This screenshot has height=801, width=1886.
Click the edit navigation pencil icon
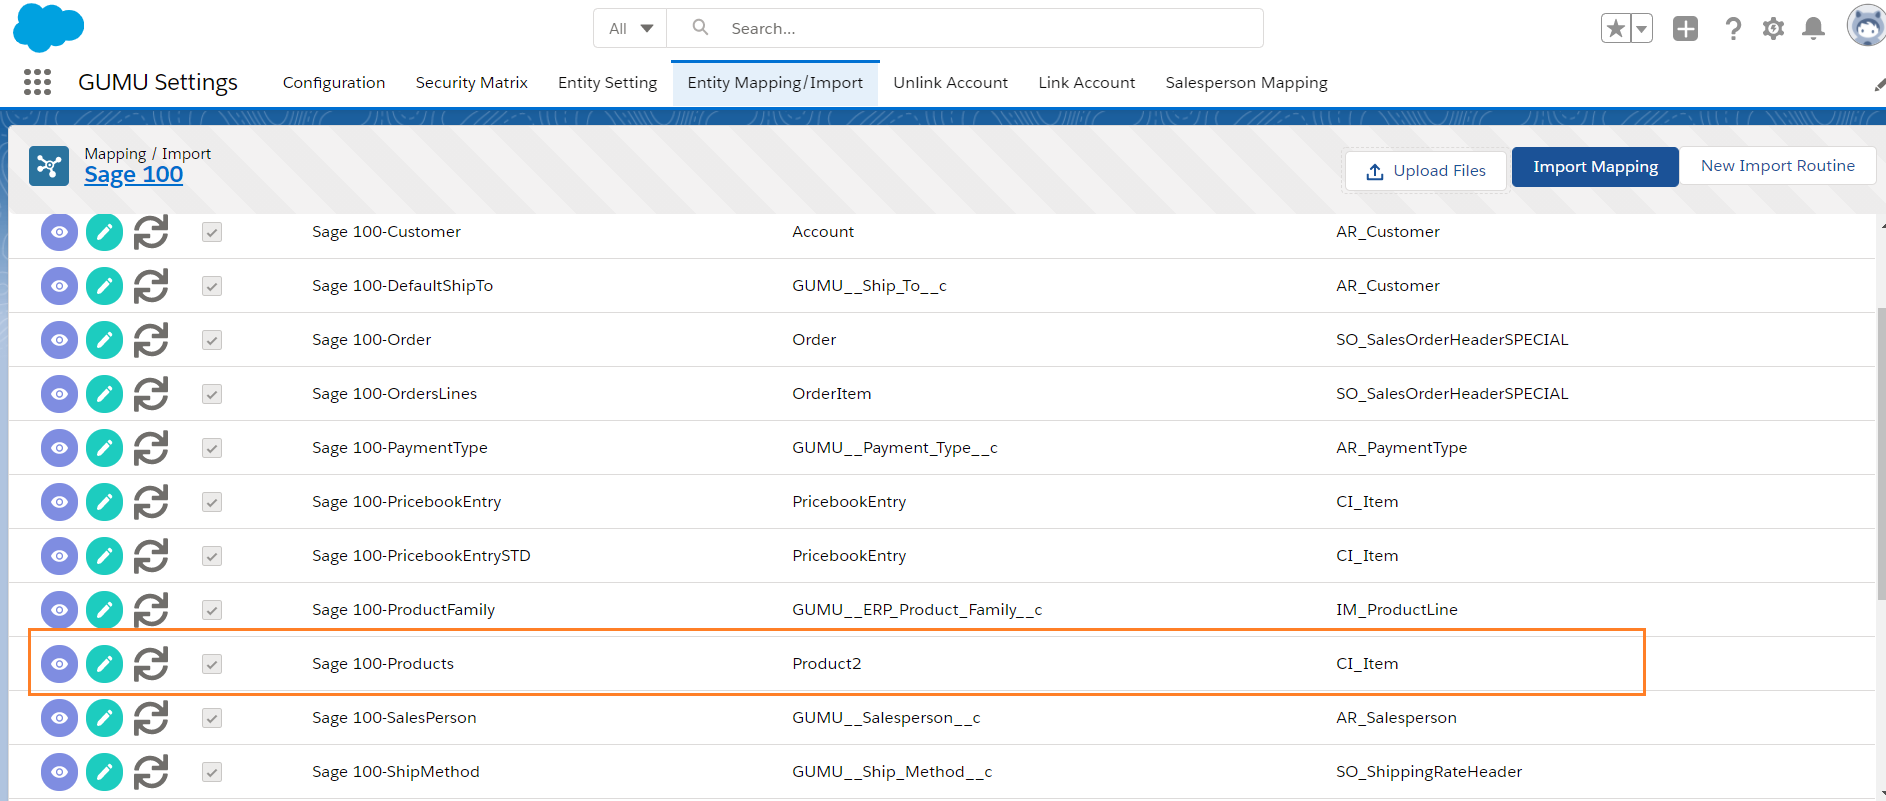pyautogui.click(x=1879, y=84)
